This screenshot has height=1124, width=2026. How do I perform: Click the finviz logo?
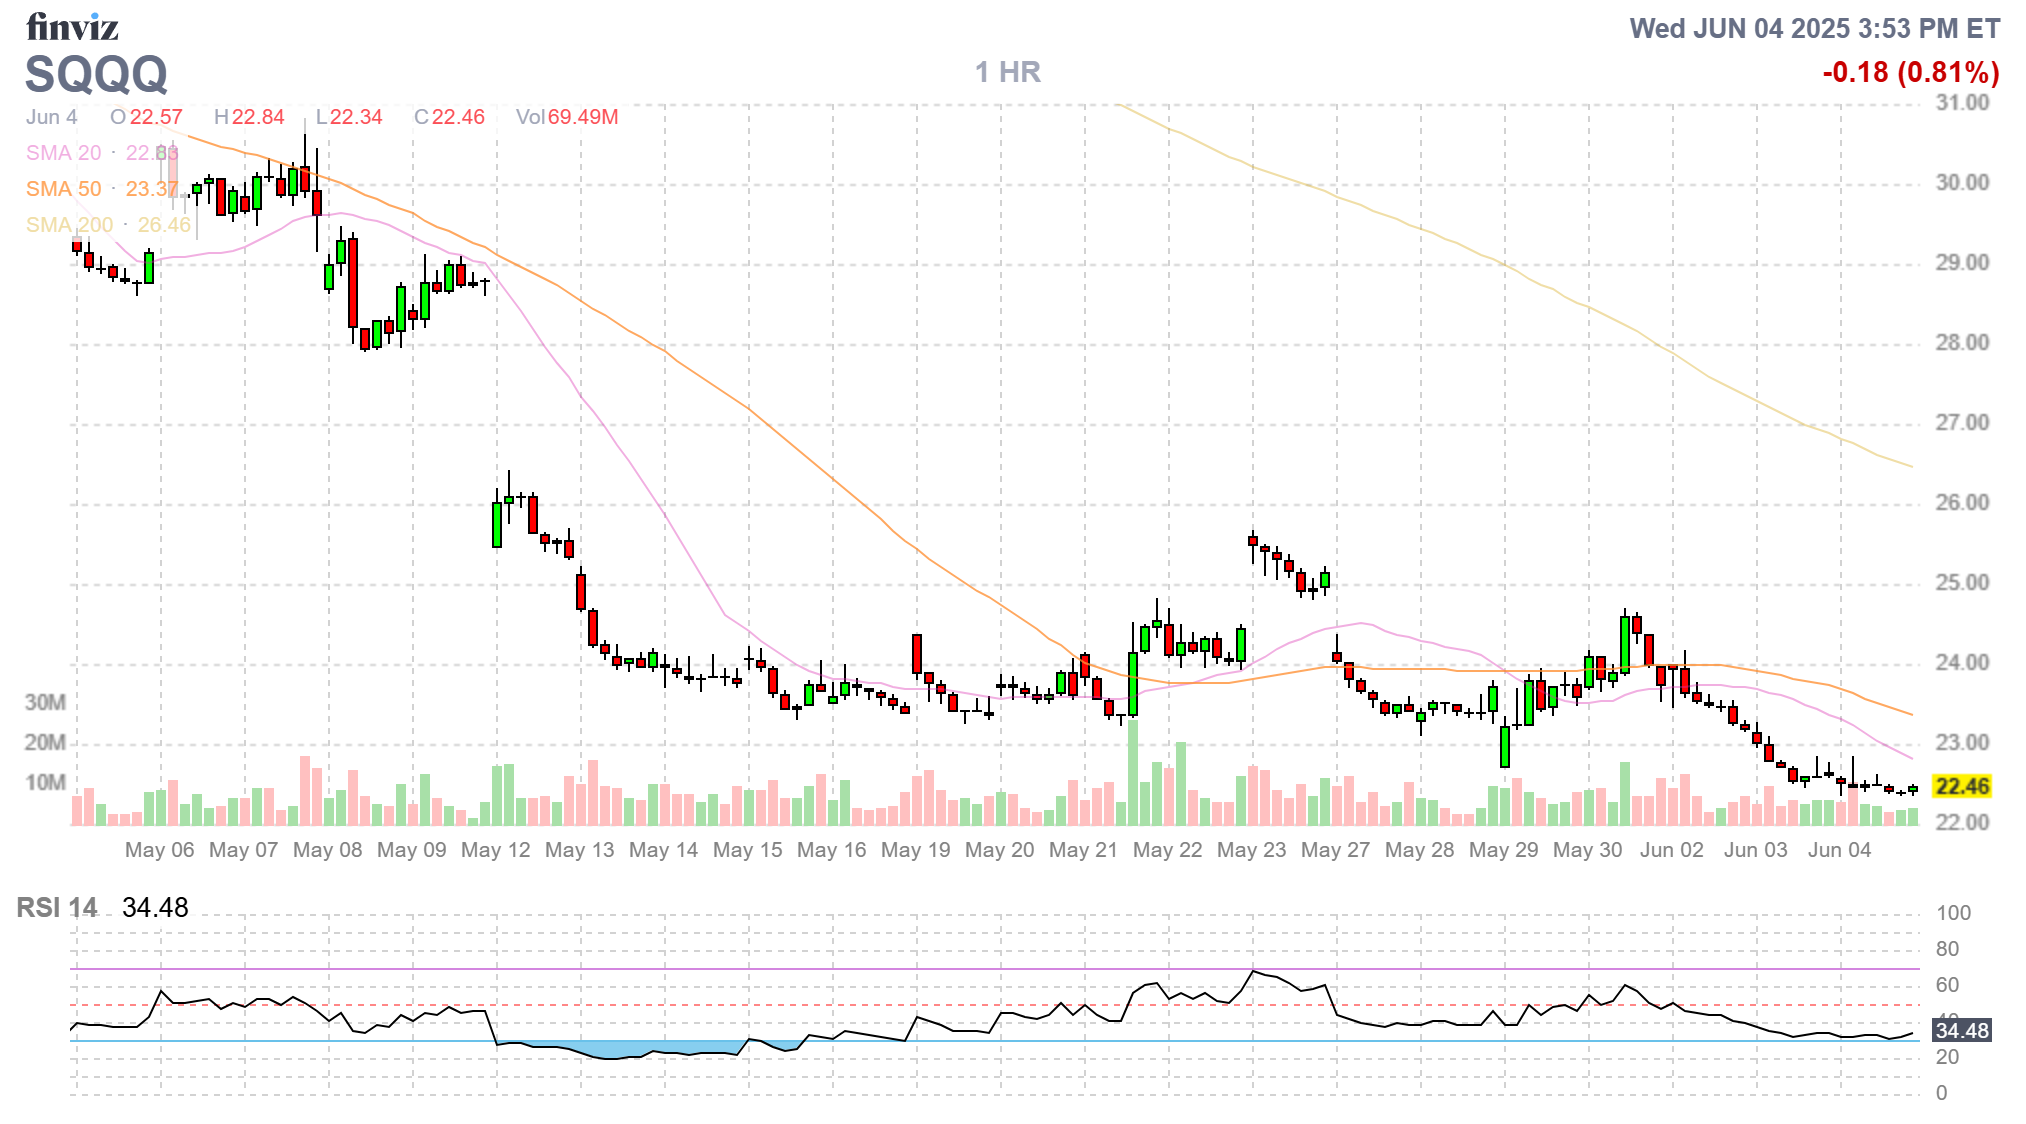pyautogui.click(x=72, y=28)
